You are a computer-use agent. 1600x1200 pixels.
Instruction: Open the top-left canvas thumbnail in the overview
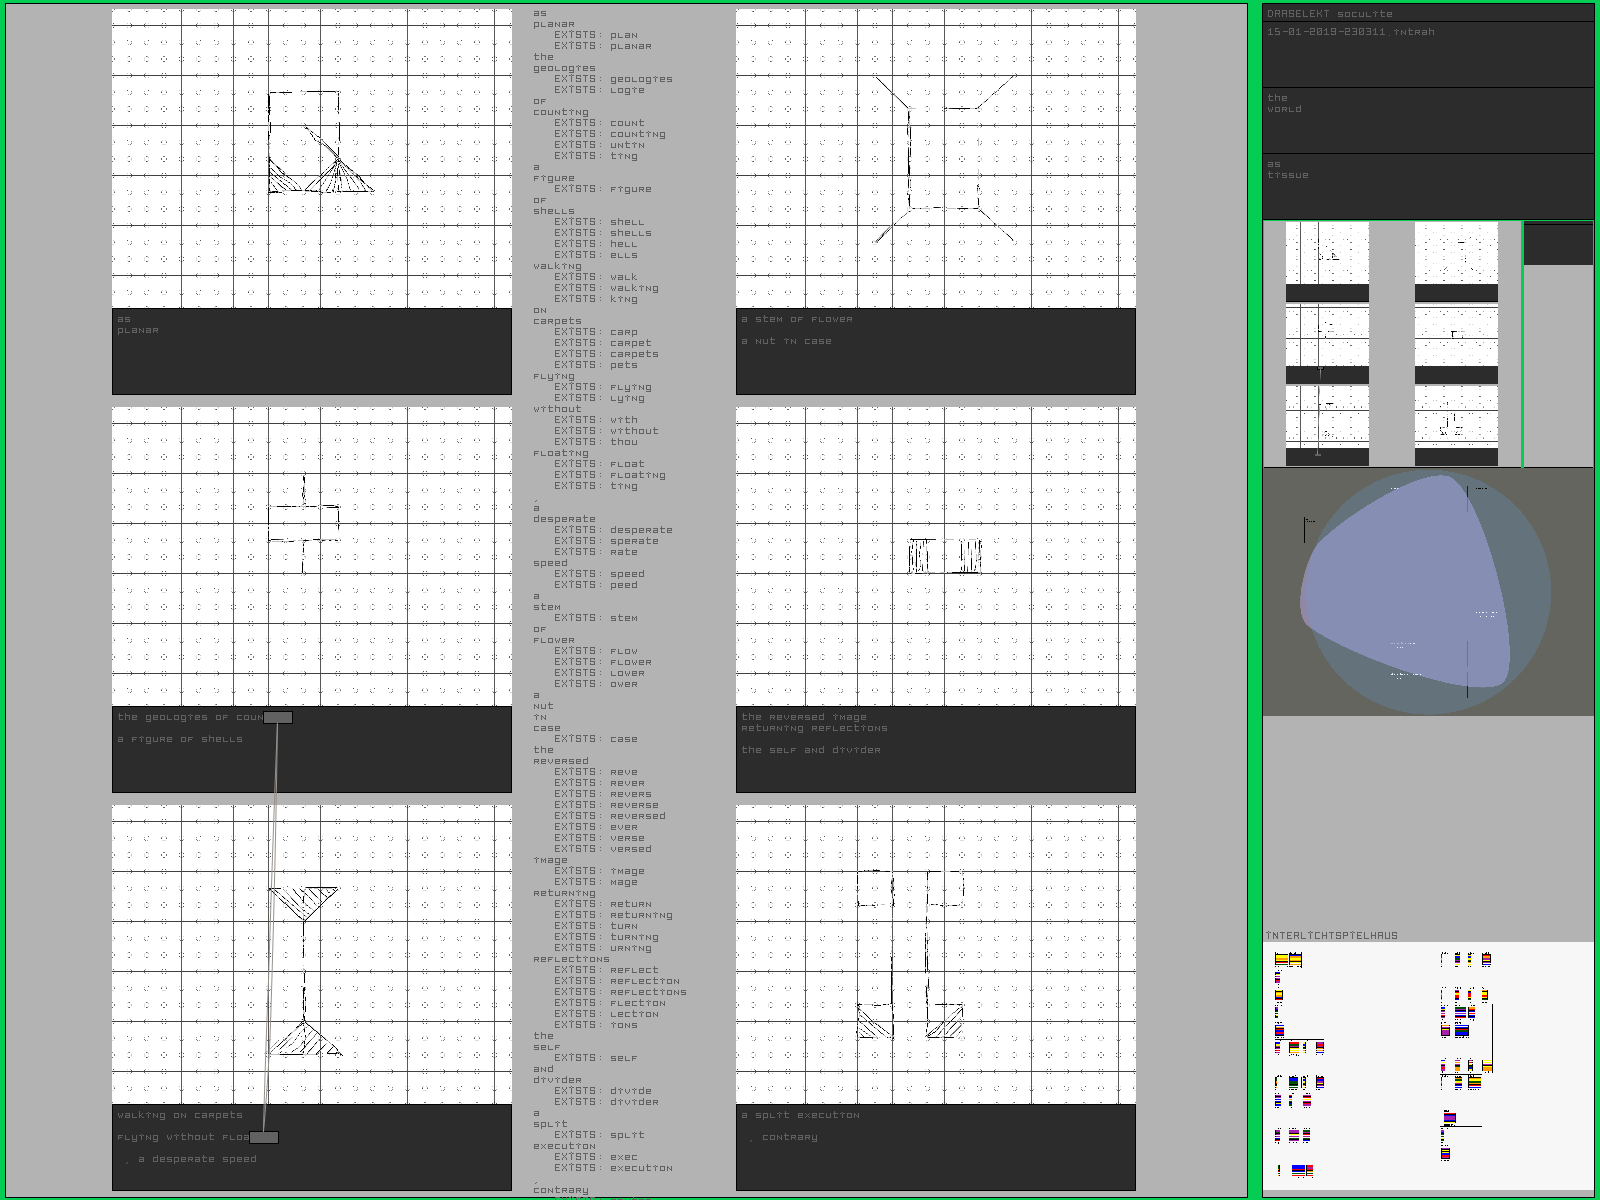coord(1327,261)
